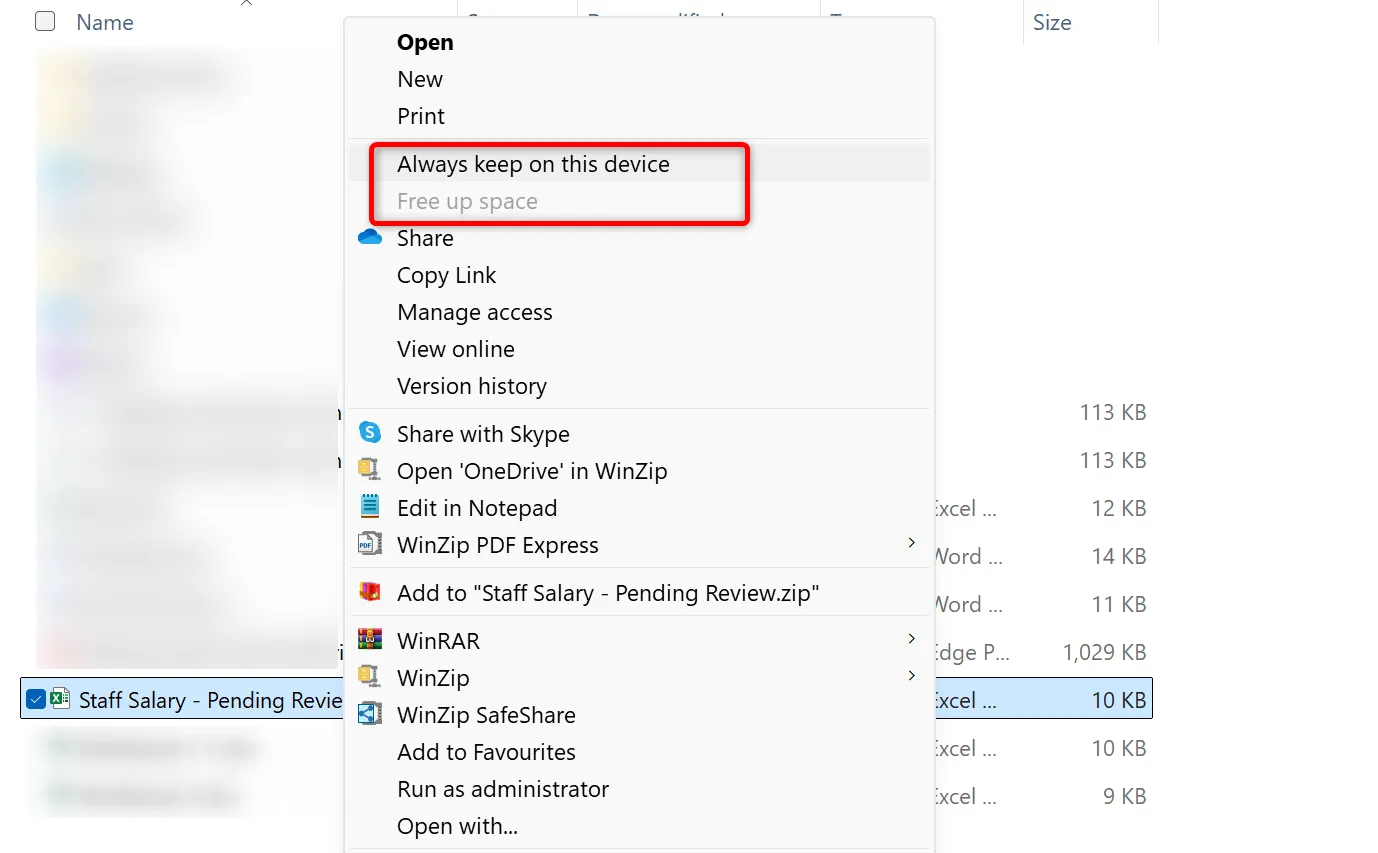Click Manage access
Viewport: 1378px width, 853px height.
(x=474, y=311)
